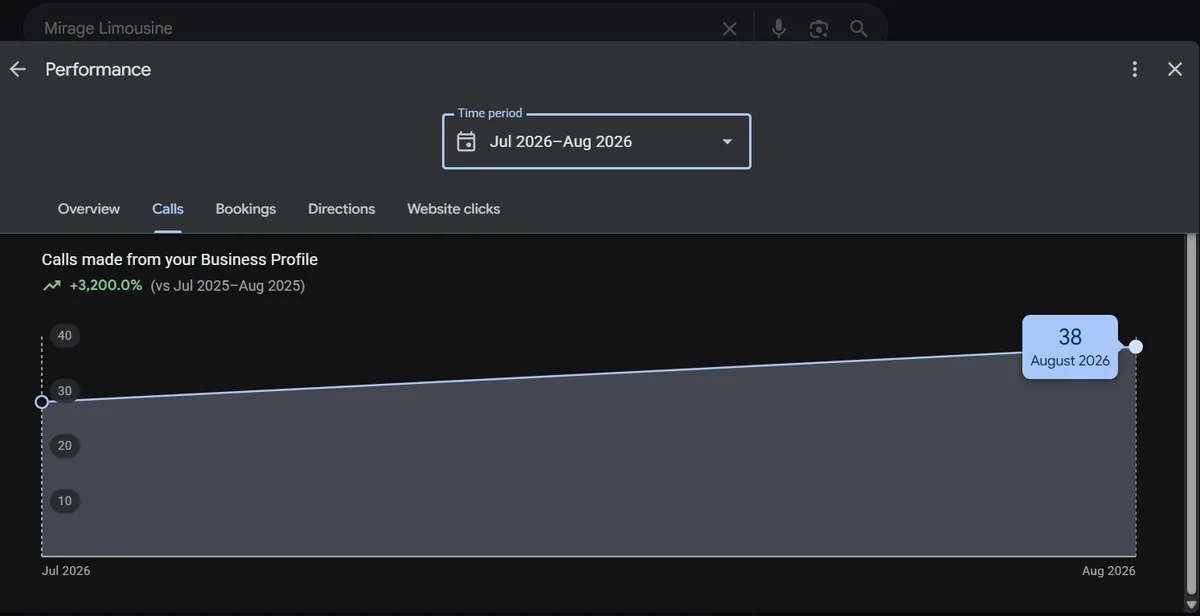Click the vs Jul 2025–Aug 2025 comparison text

[228, 286]
